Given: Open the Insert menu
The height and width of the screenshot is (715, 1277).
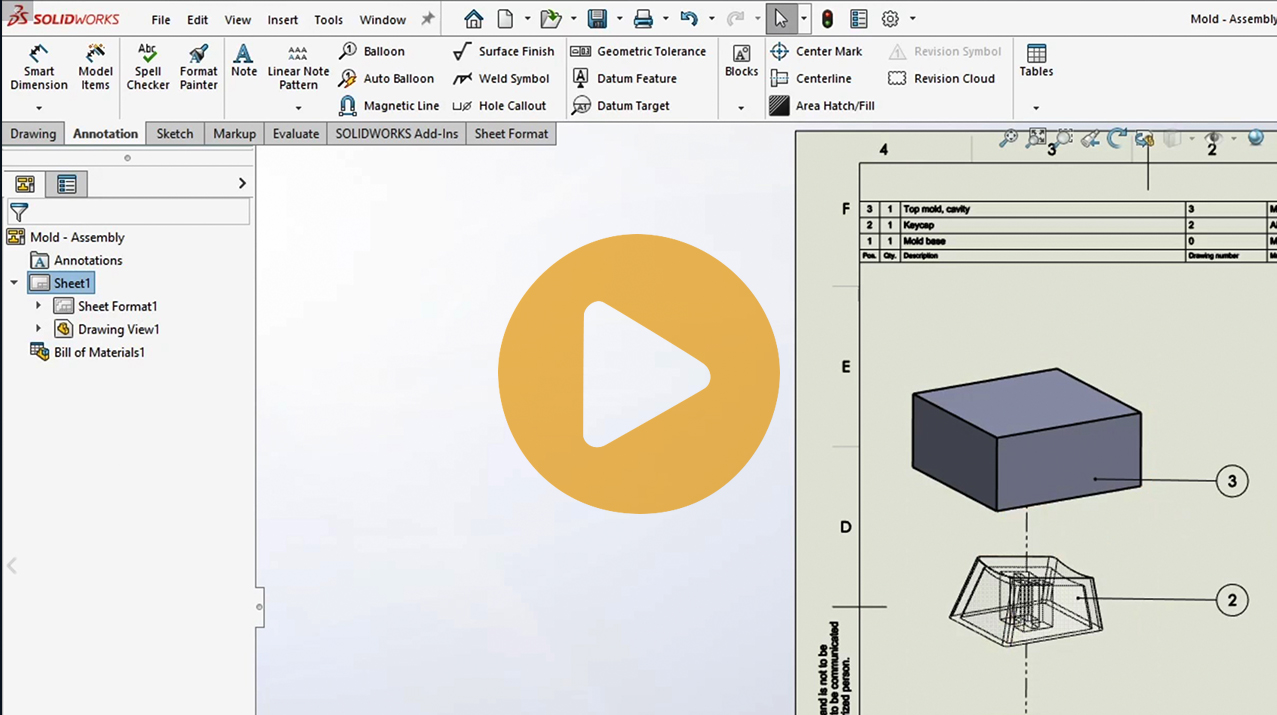Looking at the screenshot, I should pos(282,20).
